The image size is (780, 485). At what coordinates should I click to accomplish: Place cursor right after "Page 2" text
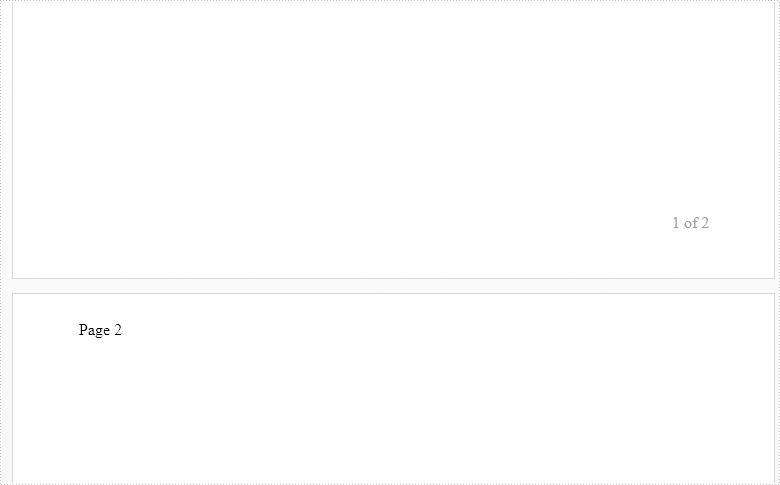(x=123, y=330)
